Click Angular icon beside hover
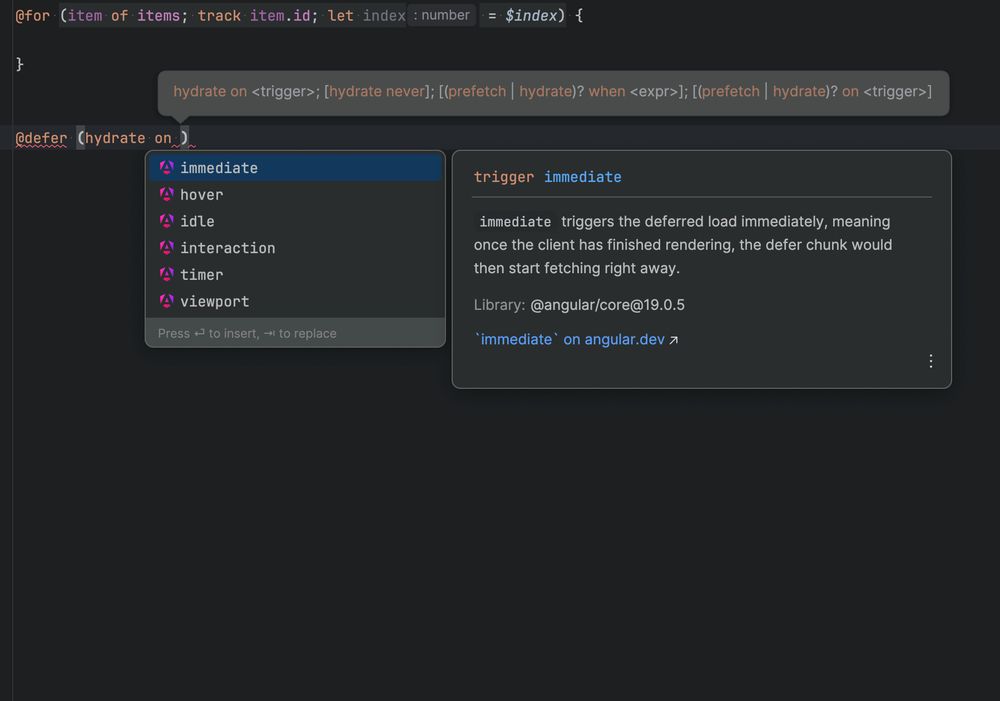Viewport: 1000px width, 701px height. click(166, 194)
